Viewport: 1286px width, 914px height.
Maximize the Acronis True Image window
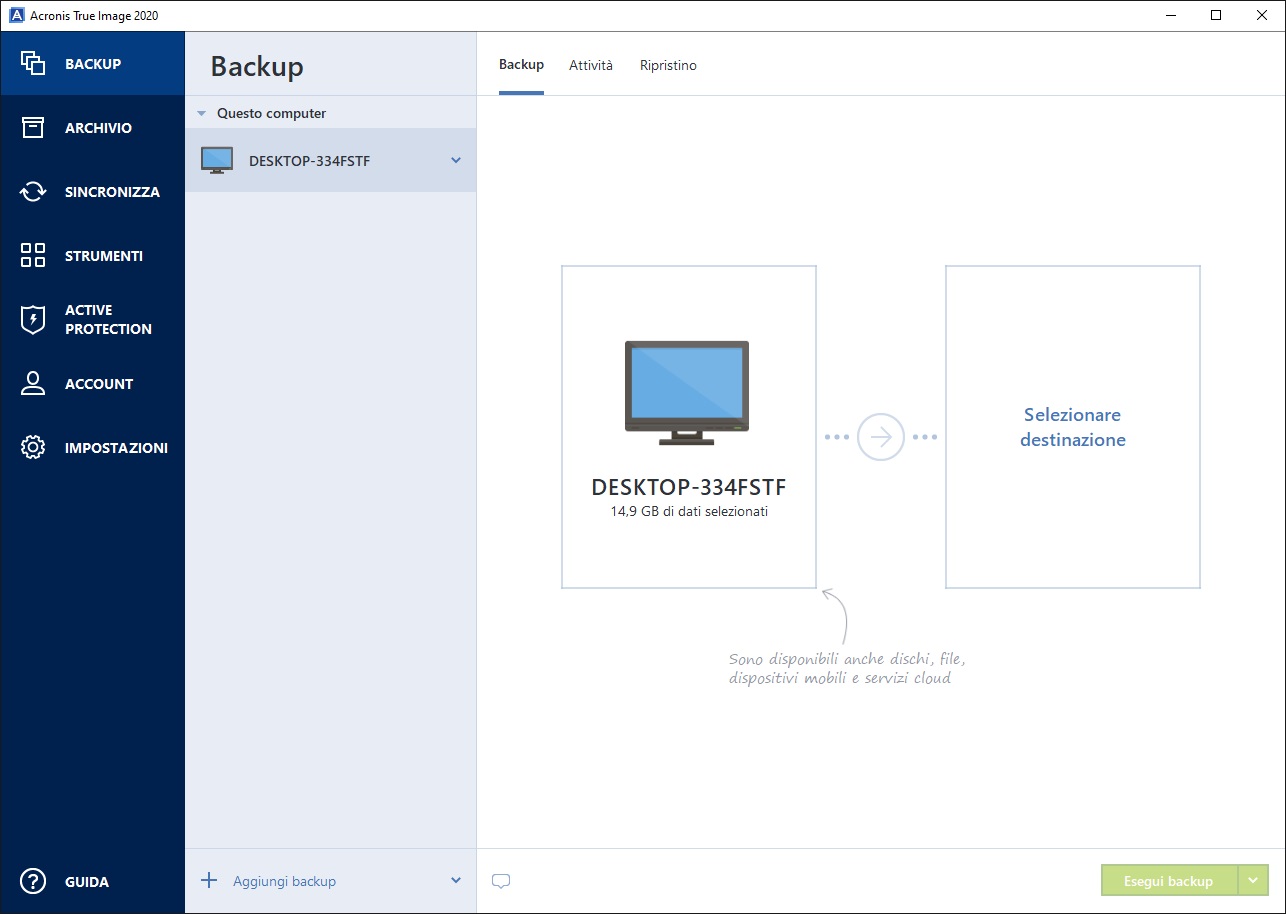coord(1215,15)
